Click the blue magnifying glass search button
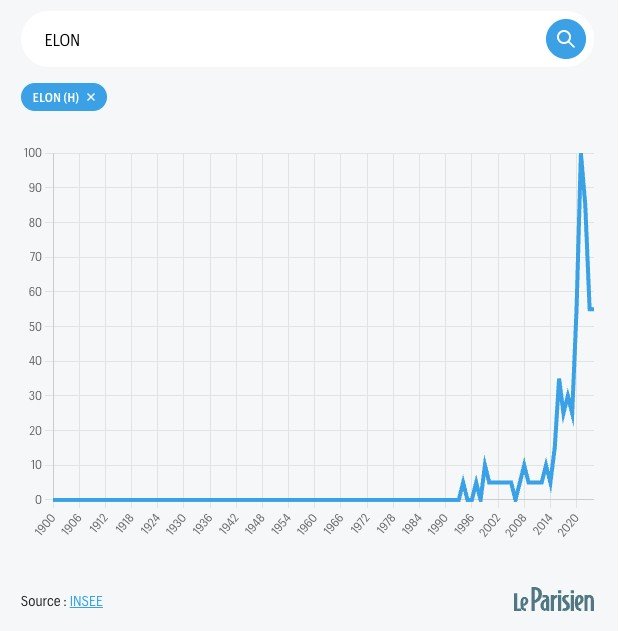The image size is (620, 631). 565,39
